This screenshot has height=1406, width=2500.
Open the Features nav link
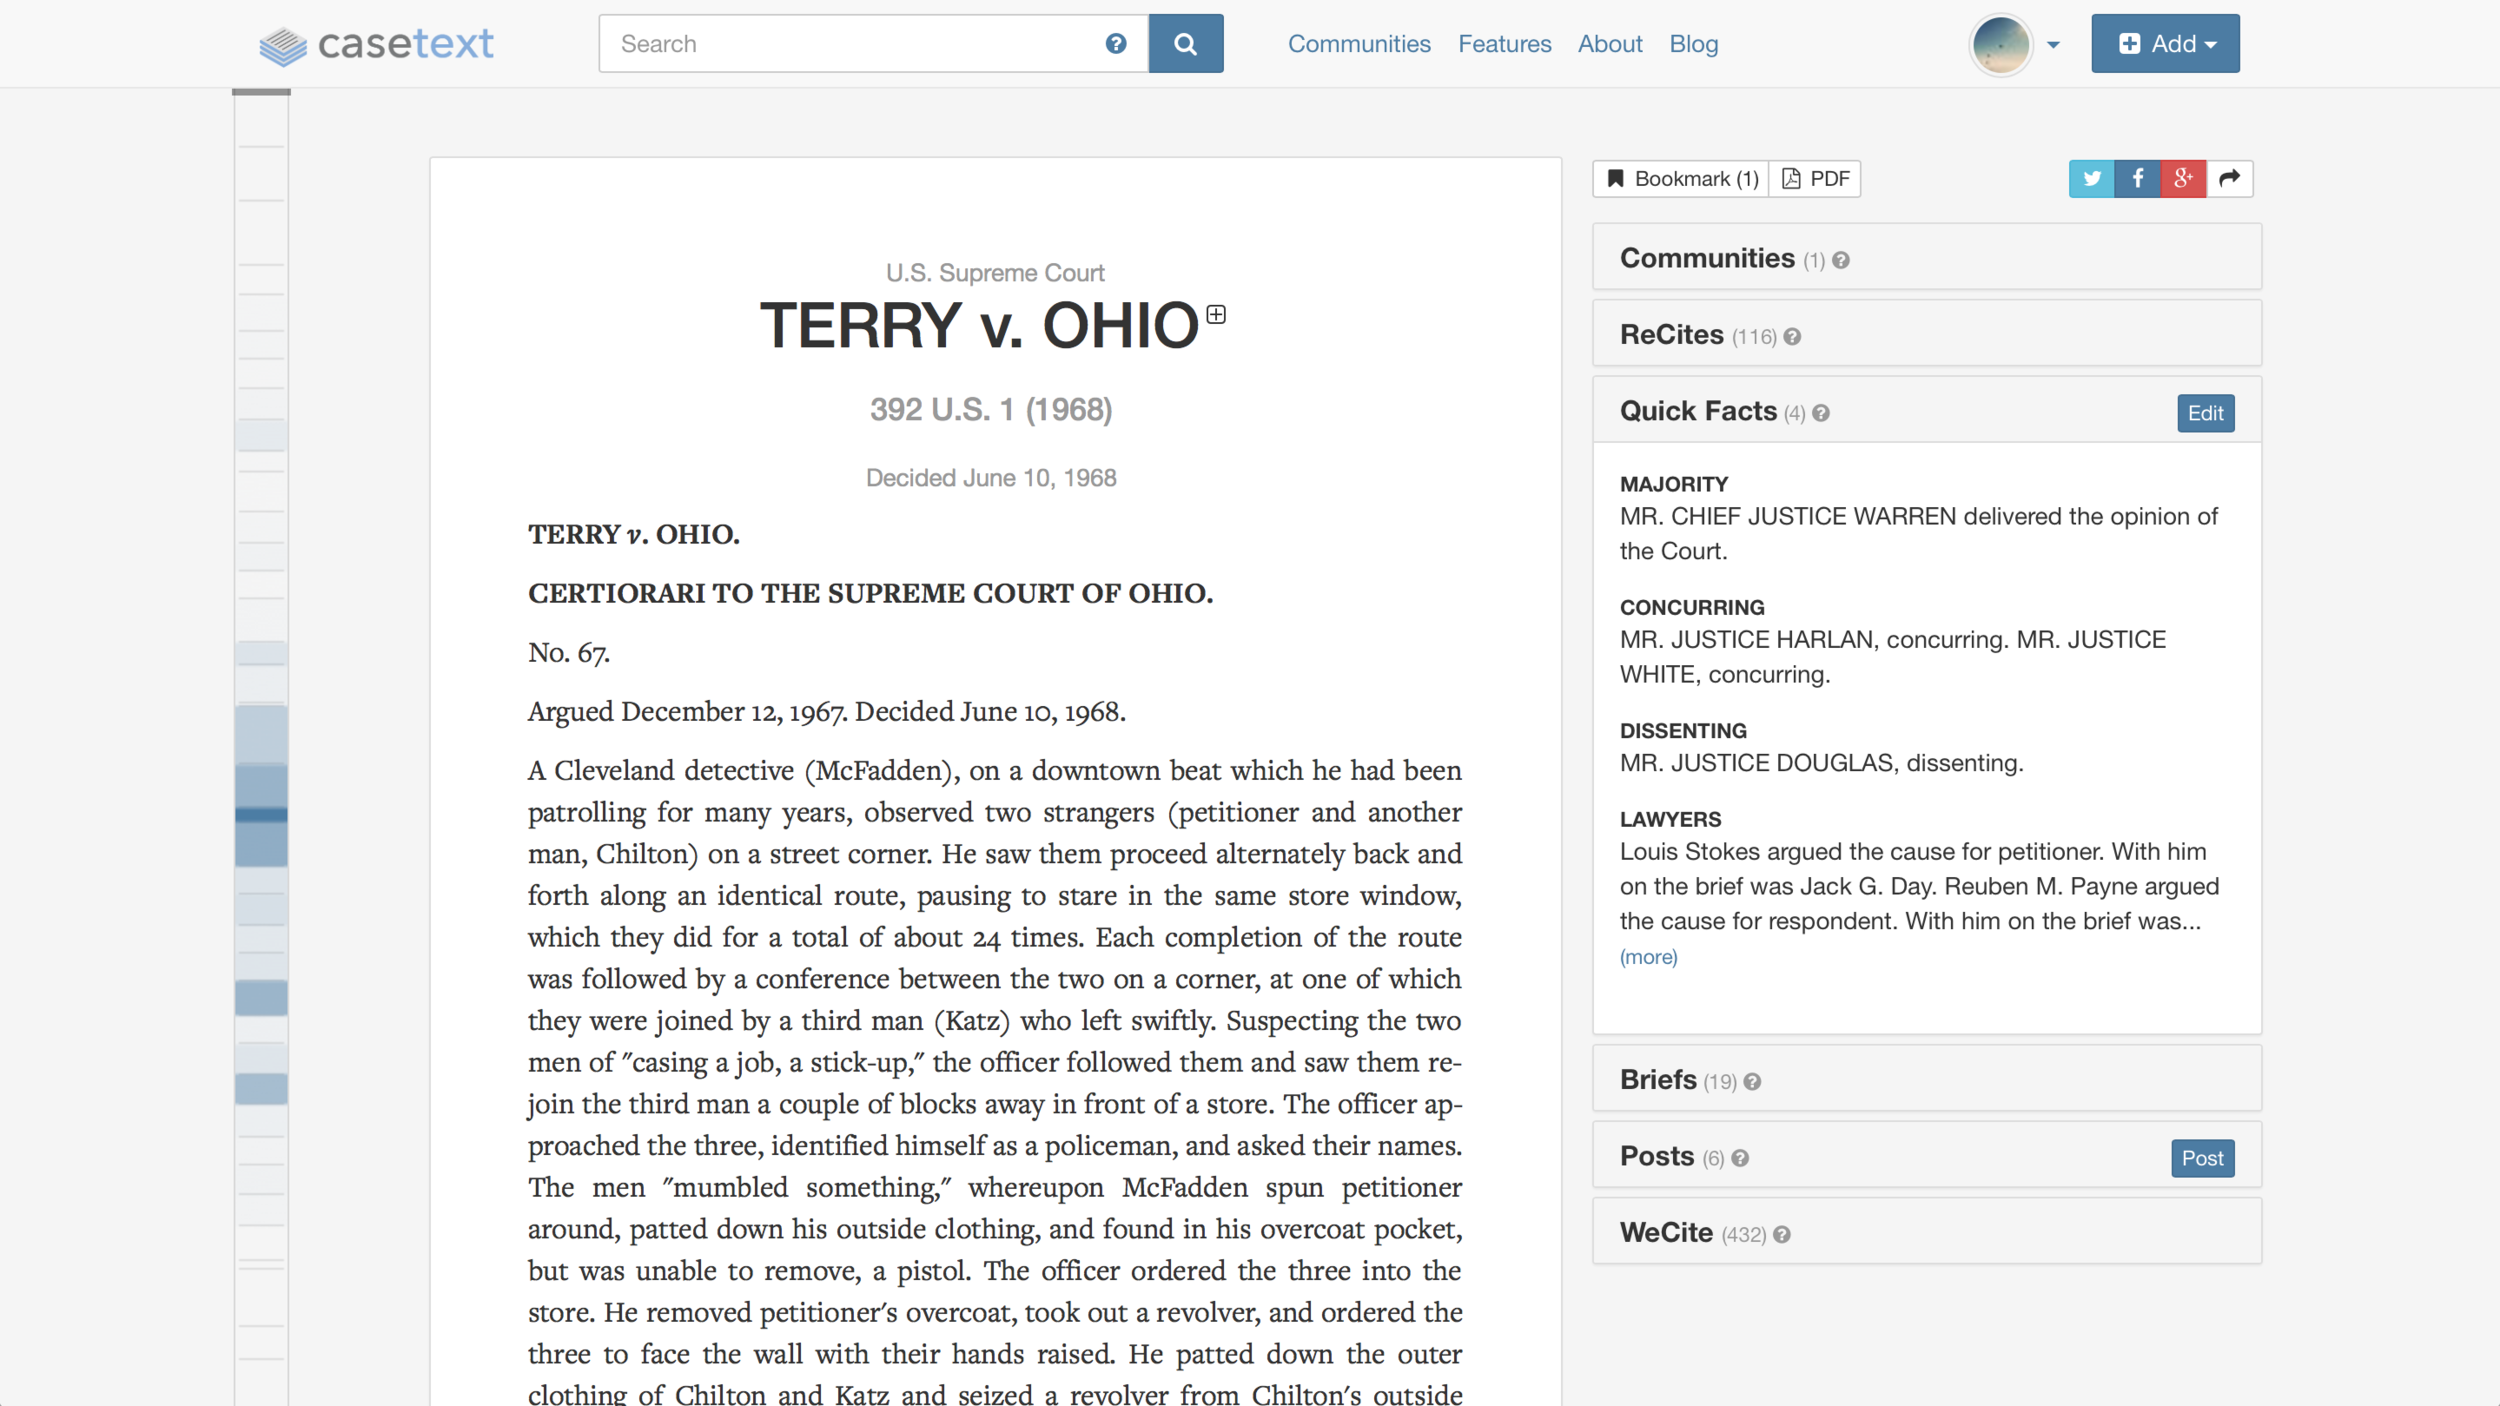click(x=1504, y=44)
